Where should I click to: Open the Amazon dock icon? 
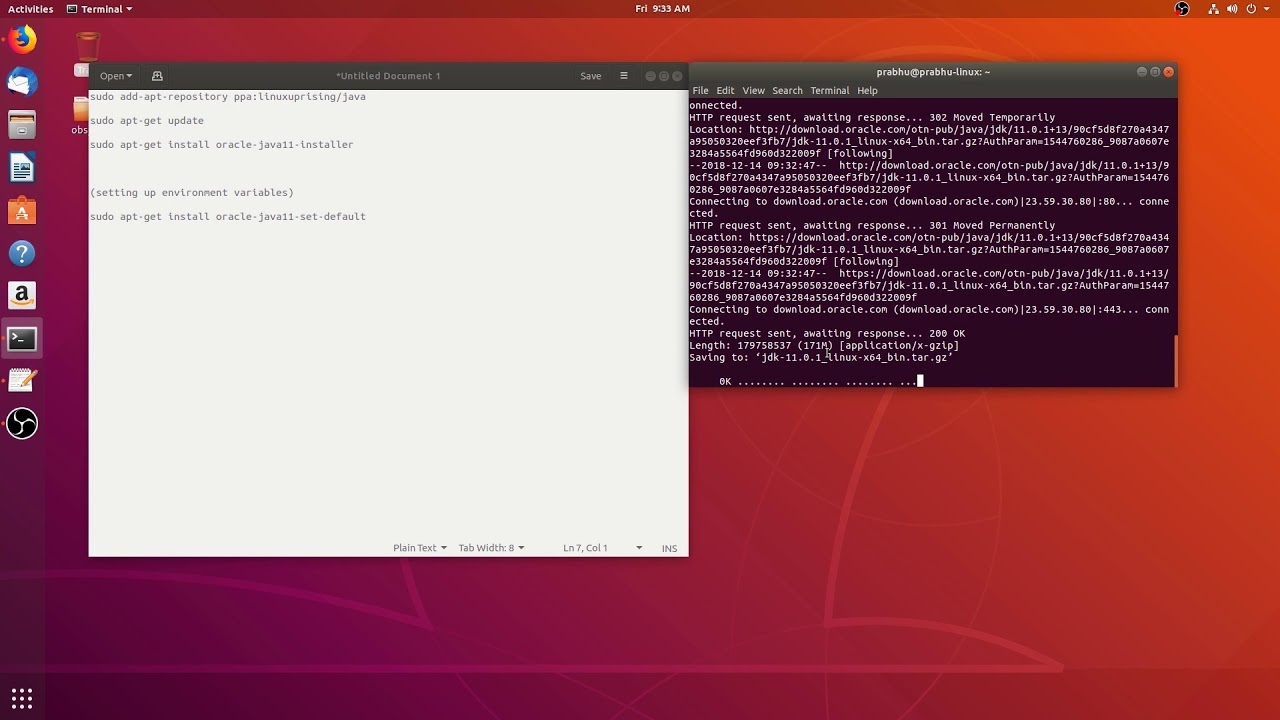pyautogui.click(x=22, y=296)
